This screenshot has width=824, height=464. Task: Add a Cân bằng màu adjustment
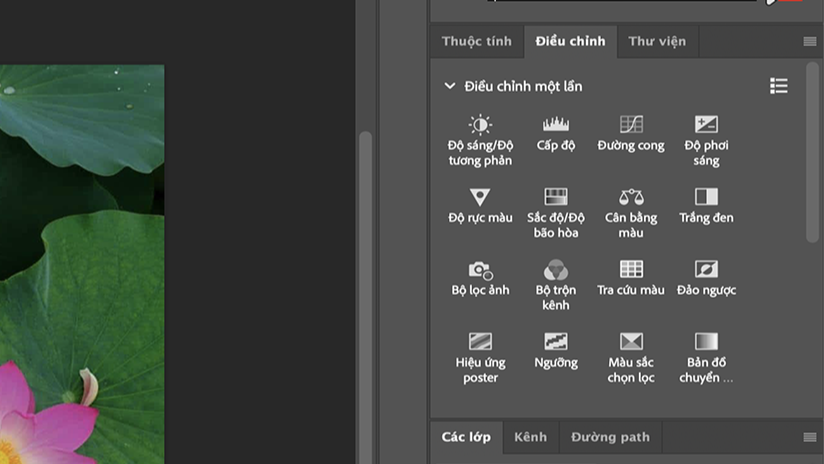click(x=631, y=197)
